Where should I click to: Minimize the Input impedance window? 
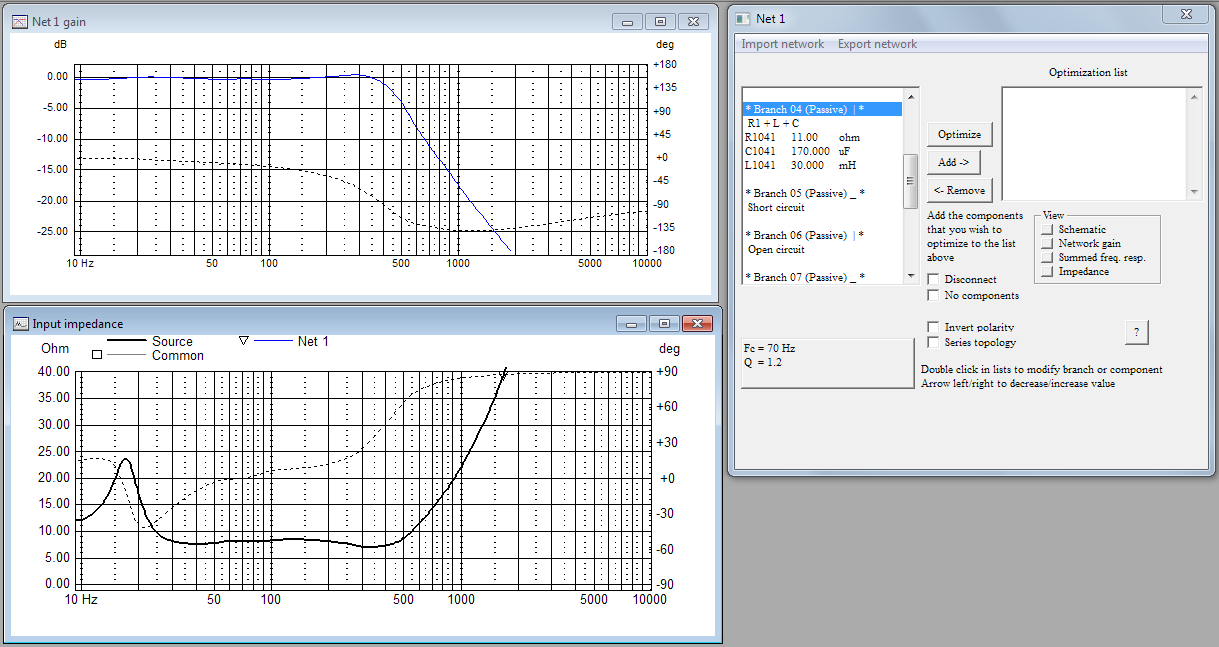pos(631,323)
